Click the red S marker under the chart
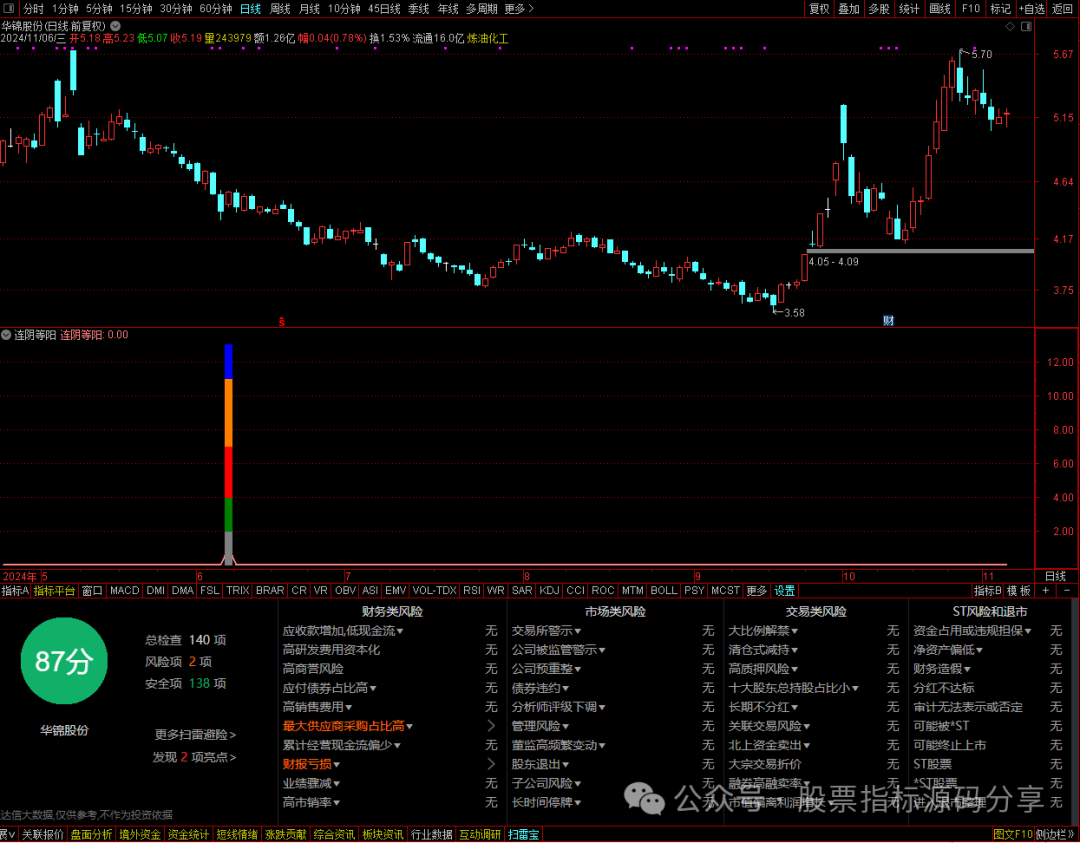The width and height of the screenshot is (1080, 843). 281,321
